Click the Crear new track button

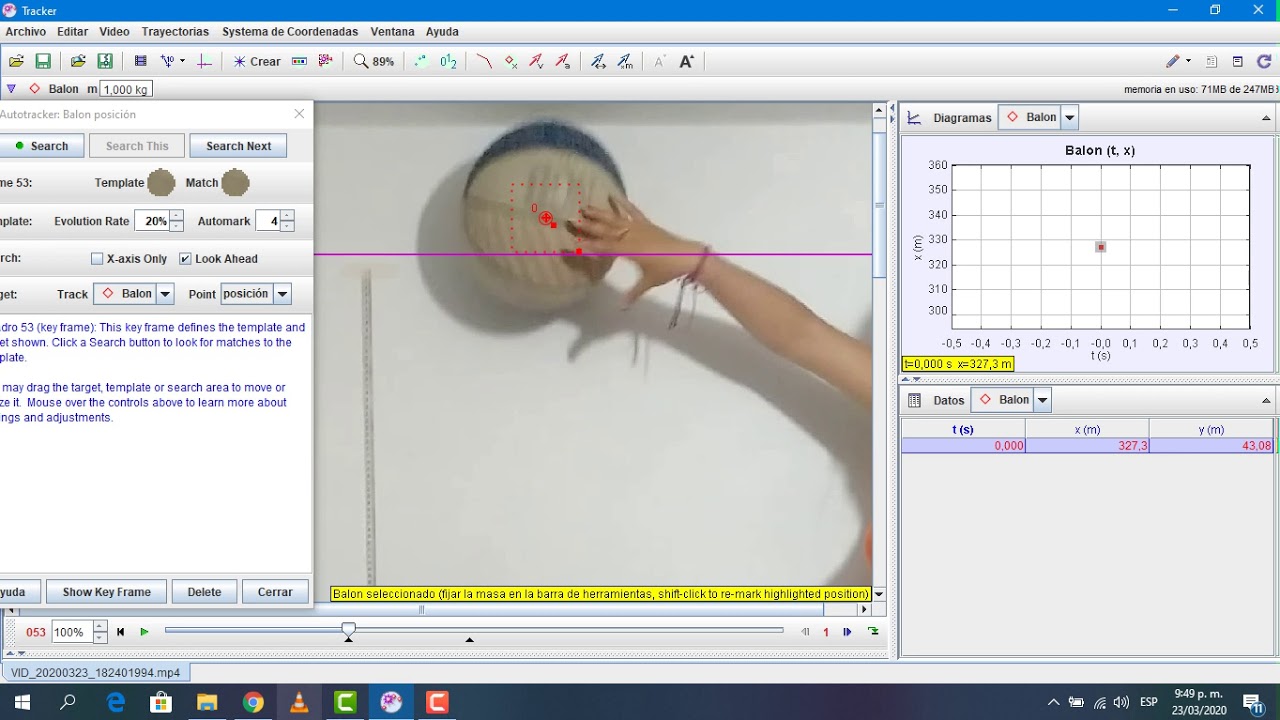[257, 61]
